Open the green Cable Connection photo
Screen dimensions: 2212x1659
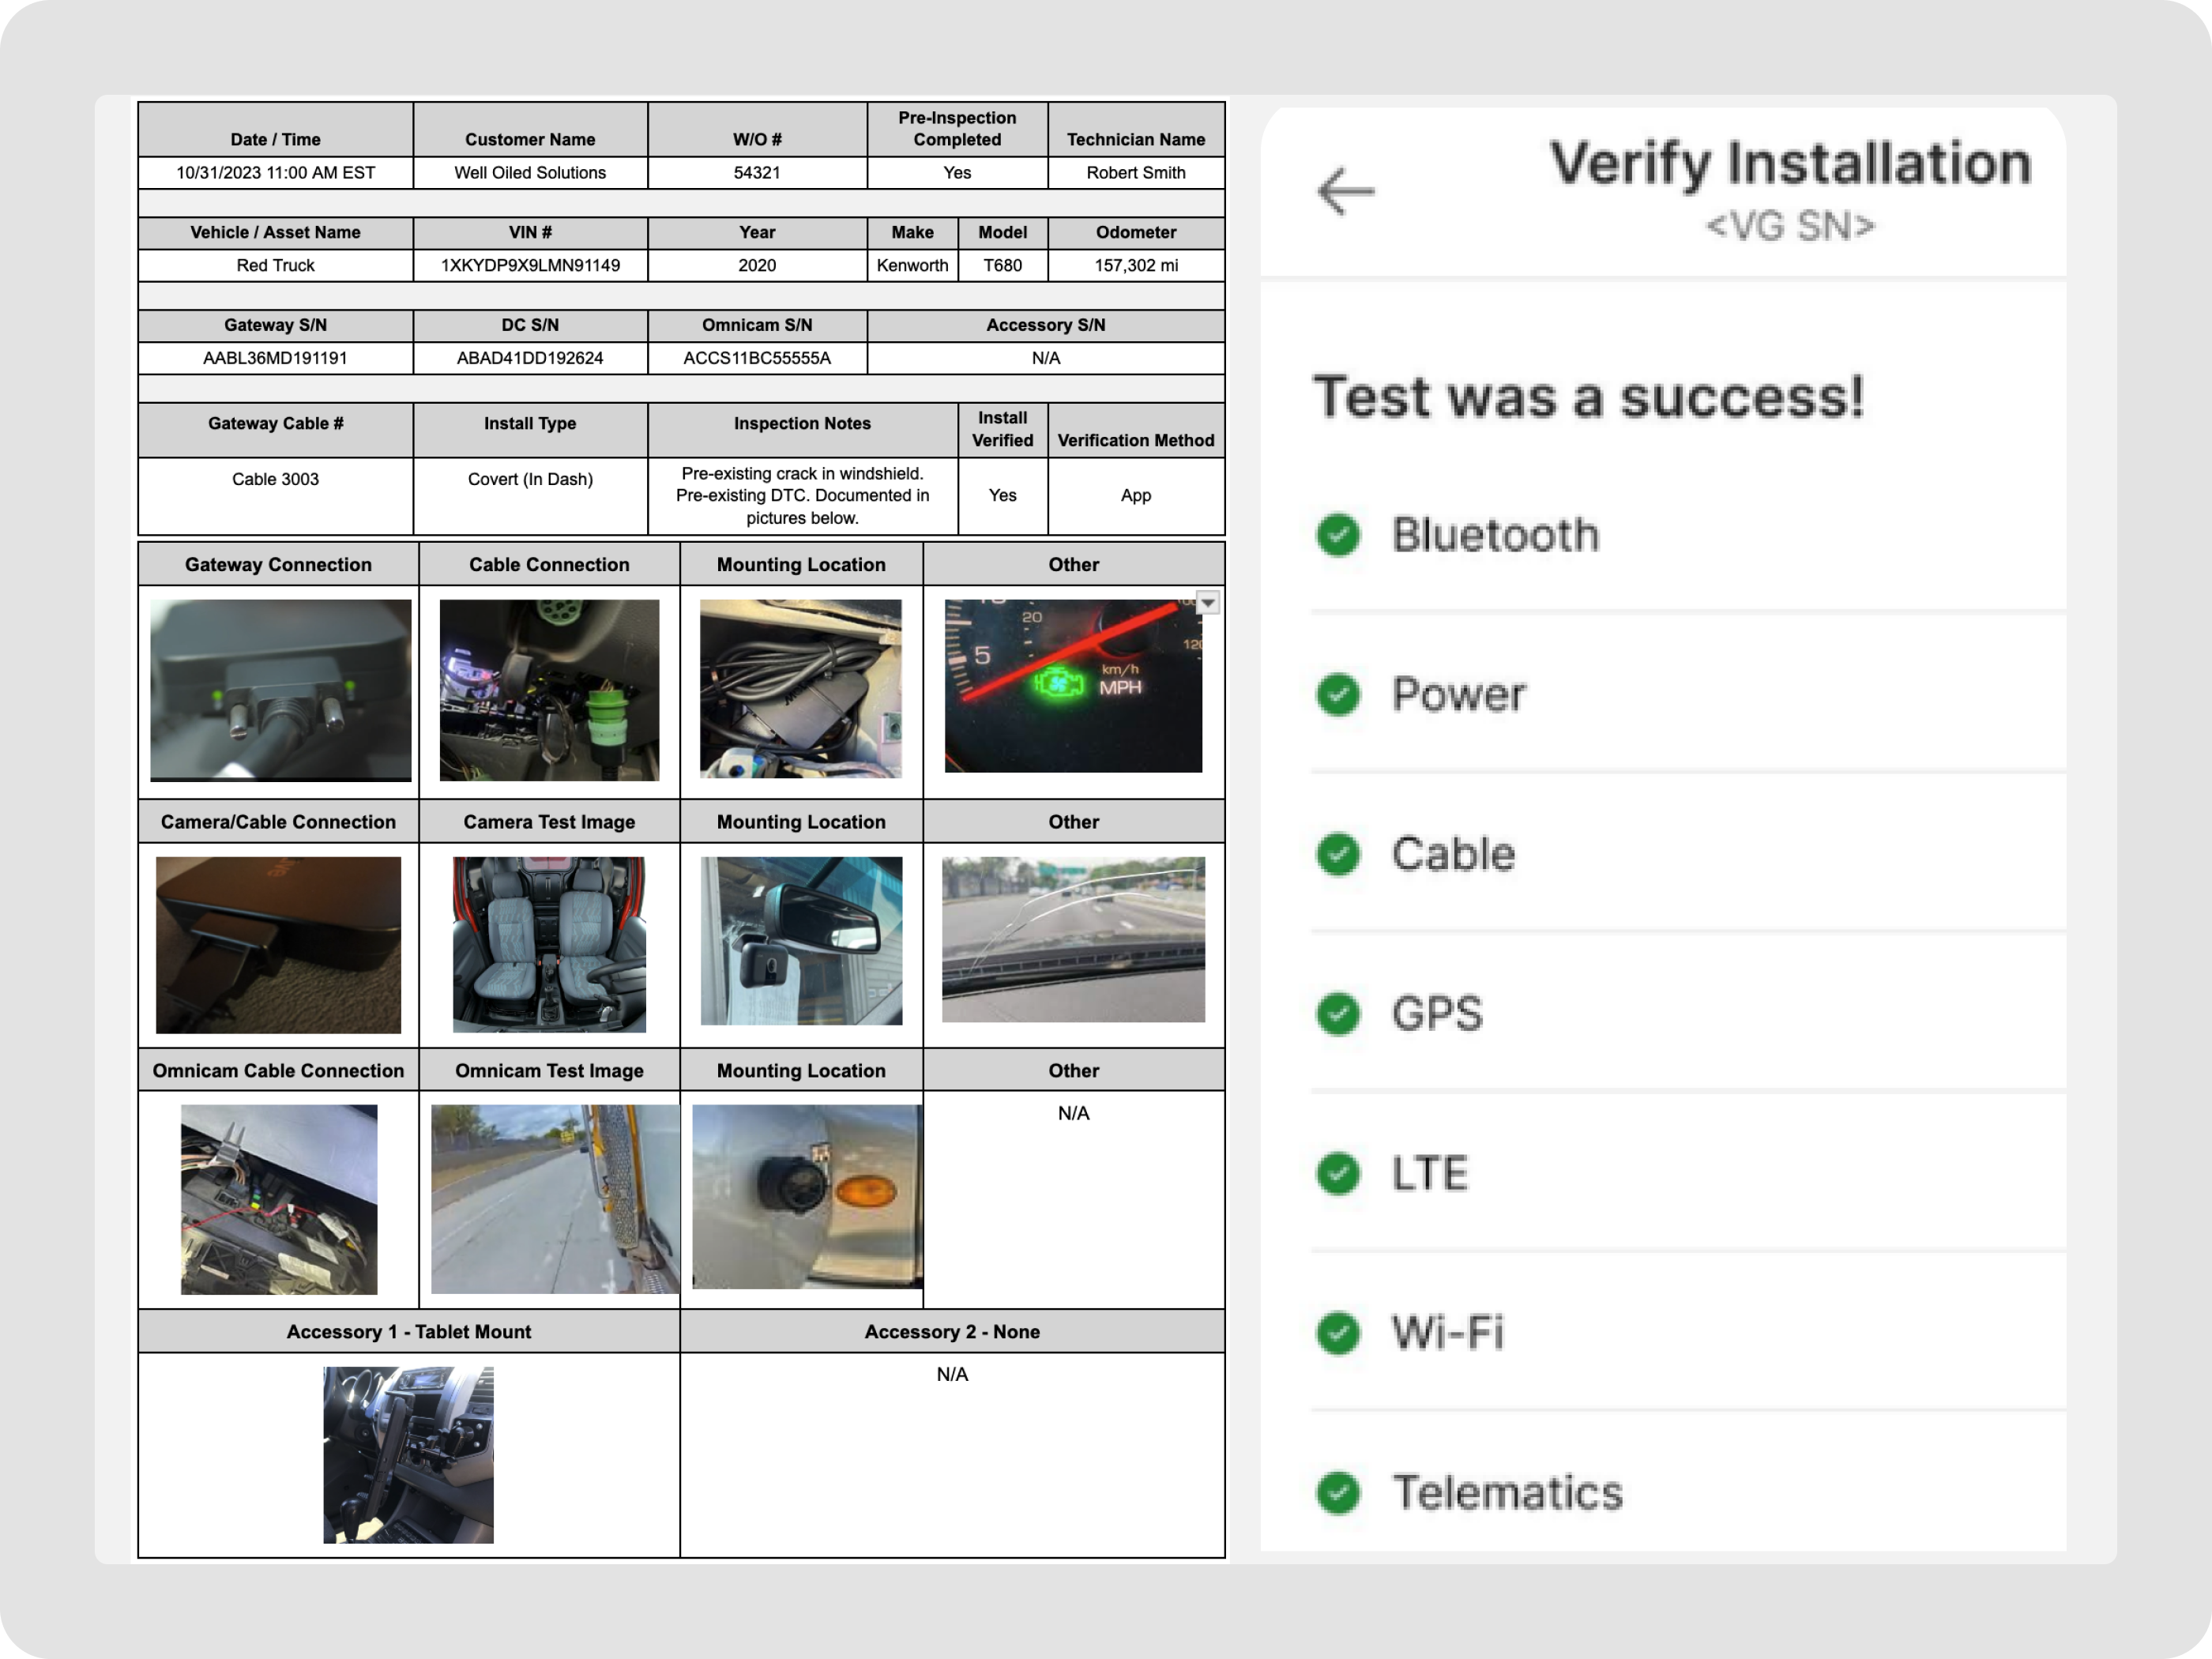(x=549, y=689)
